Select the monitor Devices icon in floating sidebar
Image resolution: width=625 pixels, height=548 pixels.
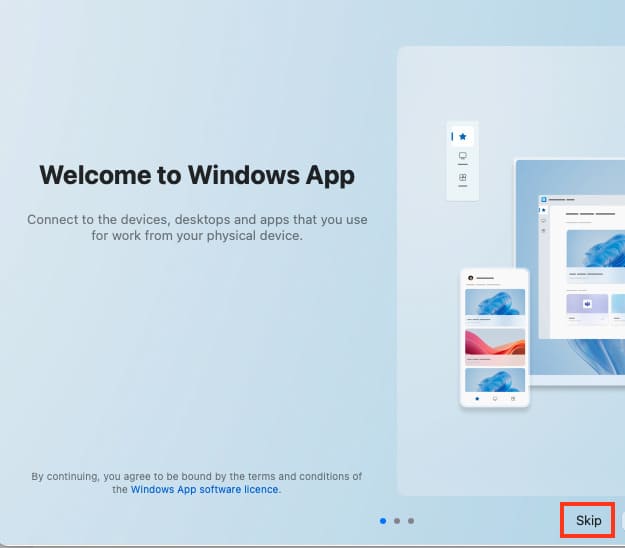click(x=462, y=157)
